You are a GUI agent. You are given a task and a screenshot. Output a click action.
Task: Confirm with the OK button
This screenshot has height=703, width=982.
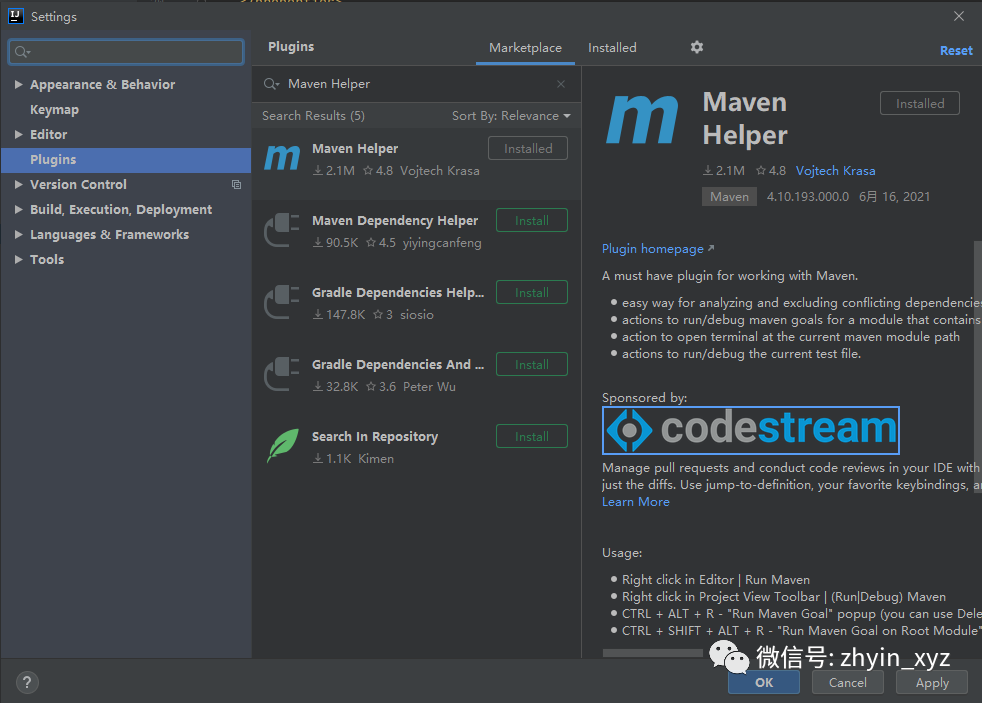coord(763,682)
